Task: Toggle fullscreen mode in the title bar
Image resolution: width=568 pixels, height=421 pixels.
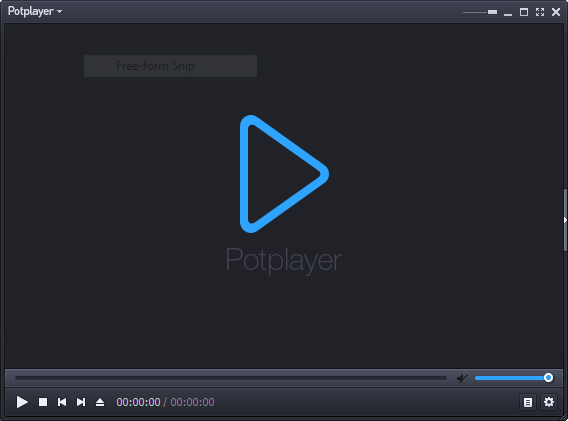Action: [540, 12]
